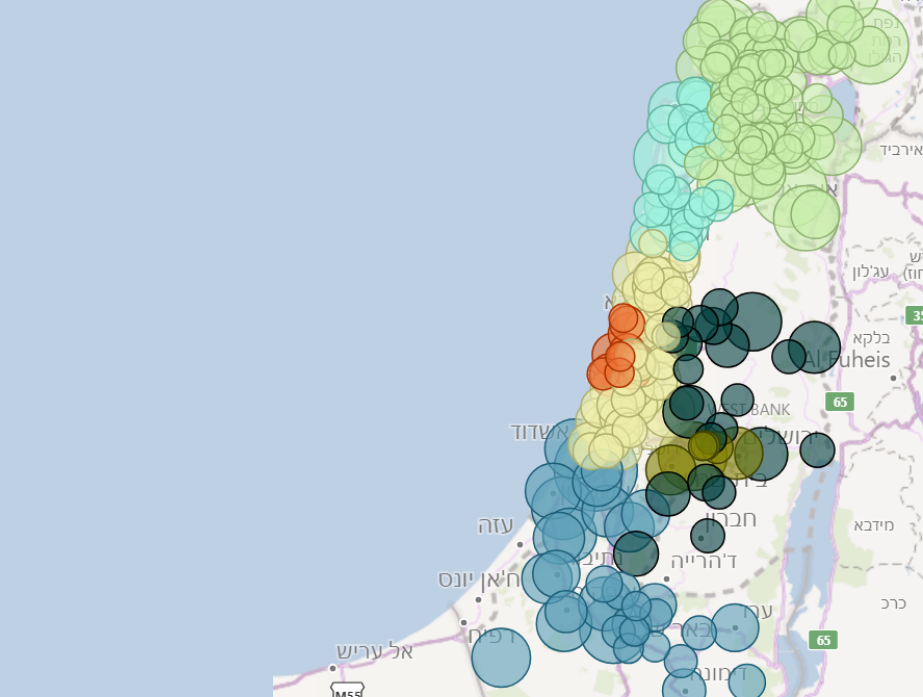Select the lone dark teal bubble east of Jerusalem
This screenshot has height=697, width=923.
pos(817,450)
